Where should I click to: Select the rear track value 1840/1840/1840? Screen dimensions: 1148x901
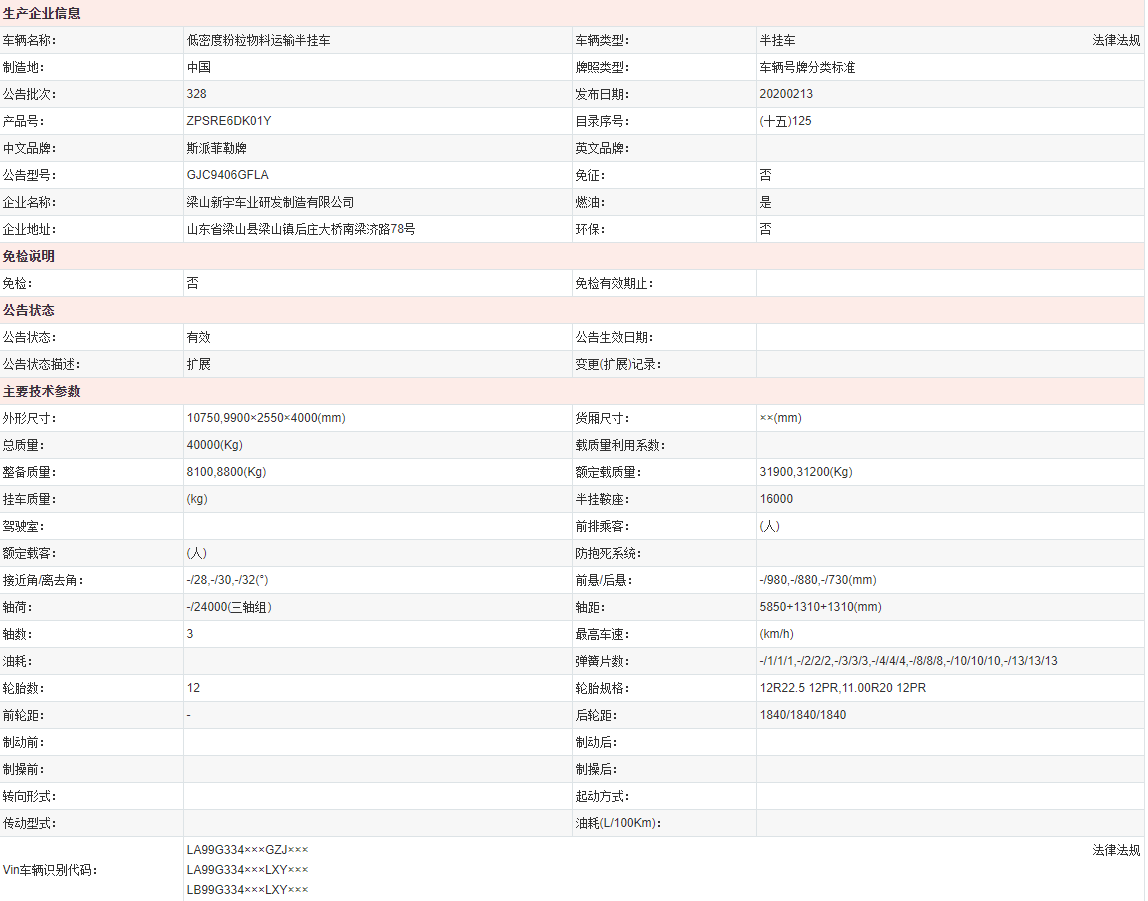[x=802, y=715]
